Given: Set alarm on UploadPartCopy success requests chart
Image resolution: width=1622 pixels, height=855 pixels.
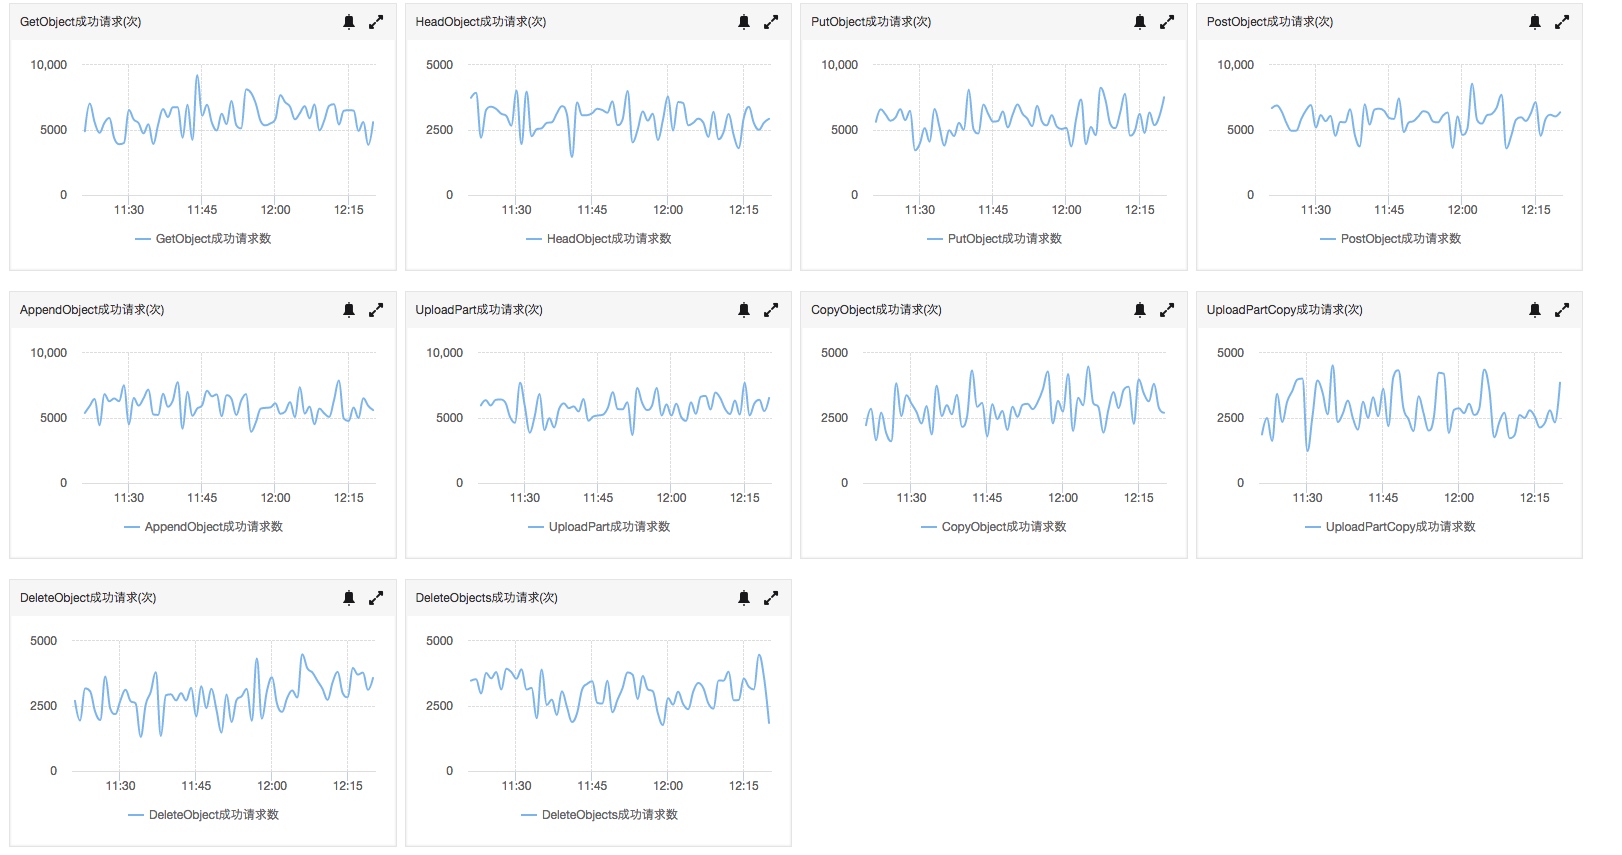Looking at the screenshot, I should (x=1535, y=310).
